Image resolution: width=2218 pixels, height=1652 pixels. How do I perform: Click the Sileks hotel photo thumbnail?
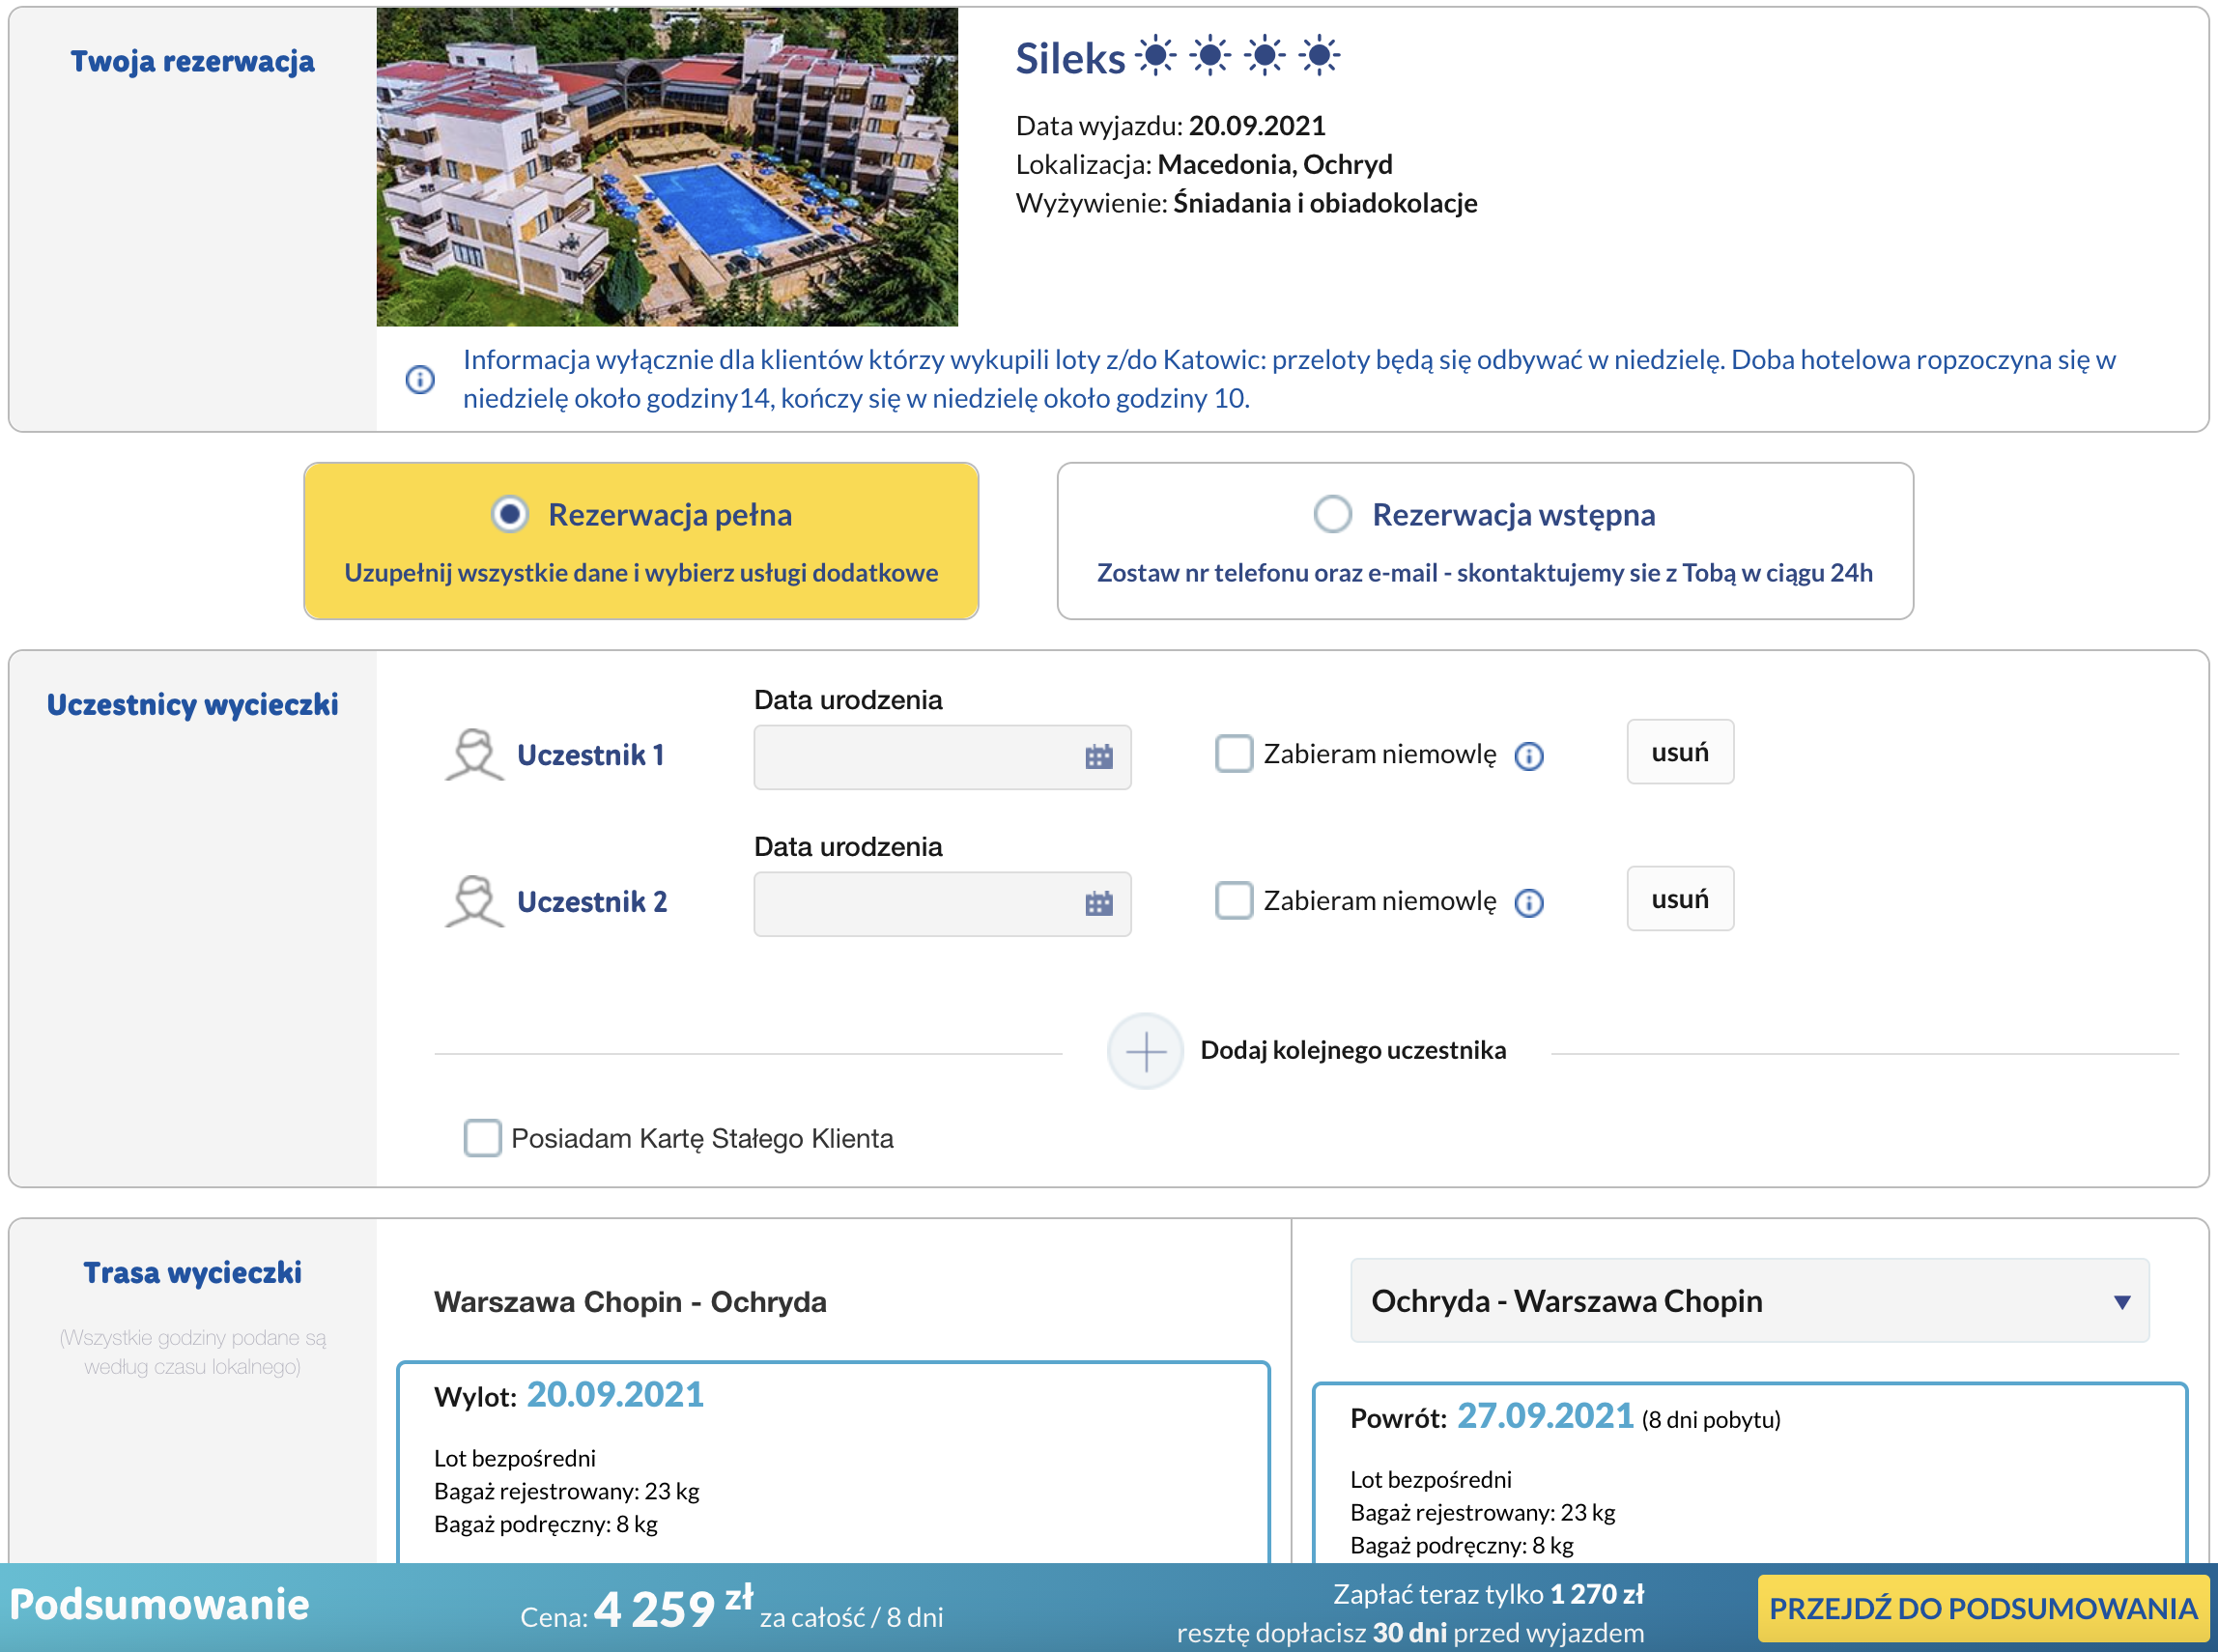click(667, 167)
